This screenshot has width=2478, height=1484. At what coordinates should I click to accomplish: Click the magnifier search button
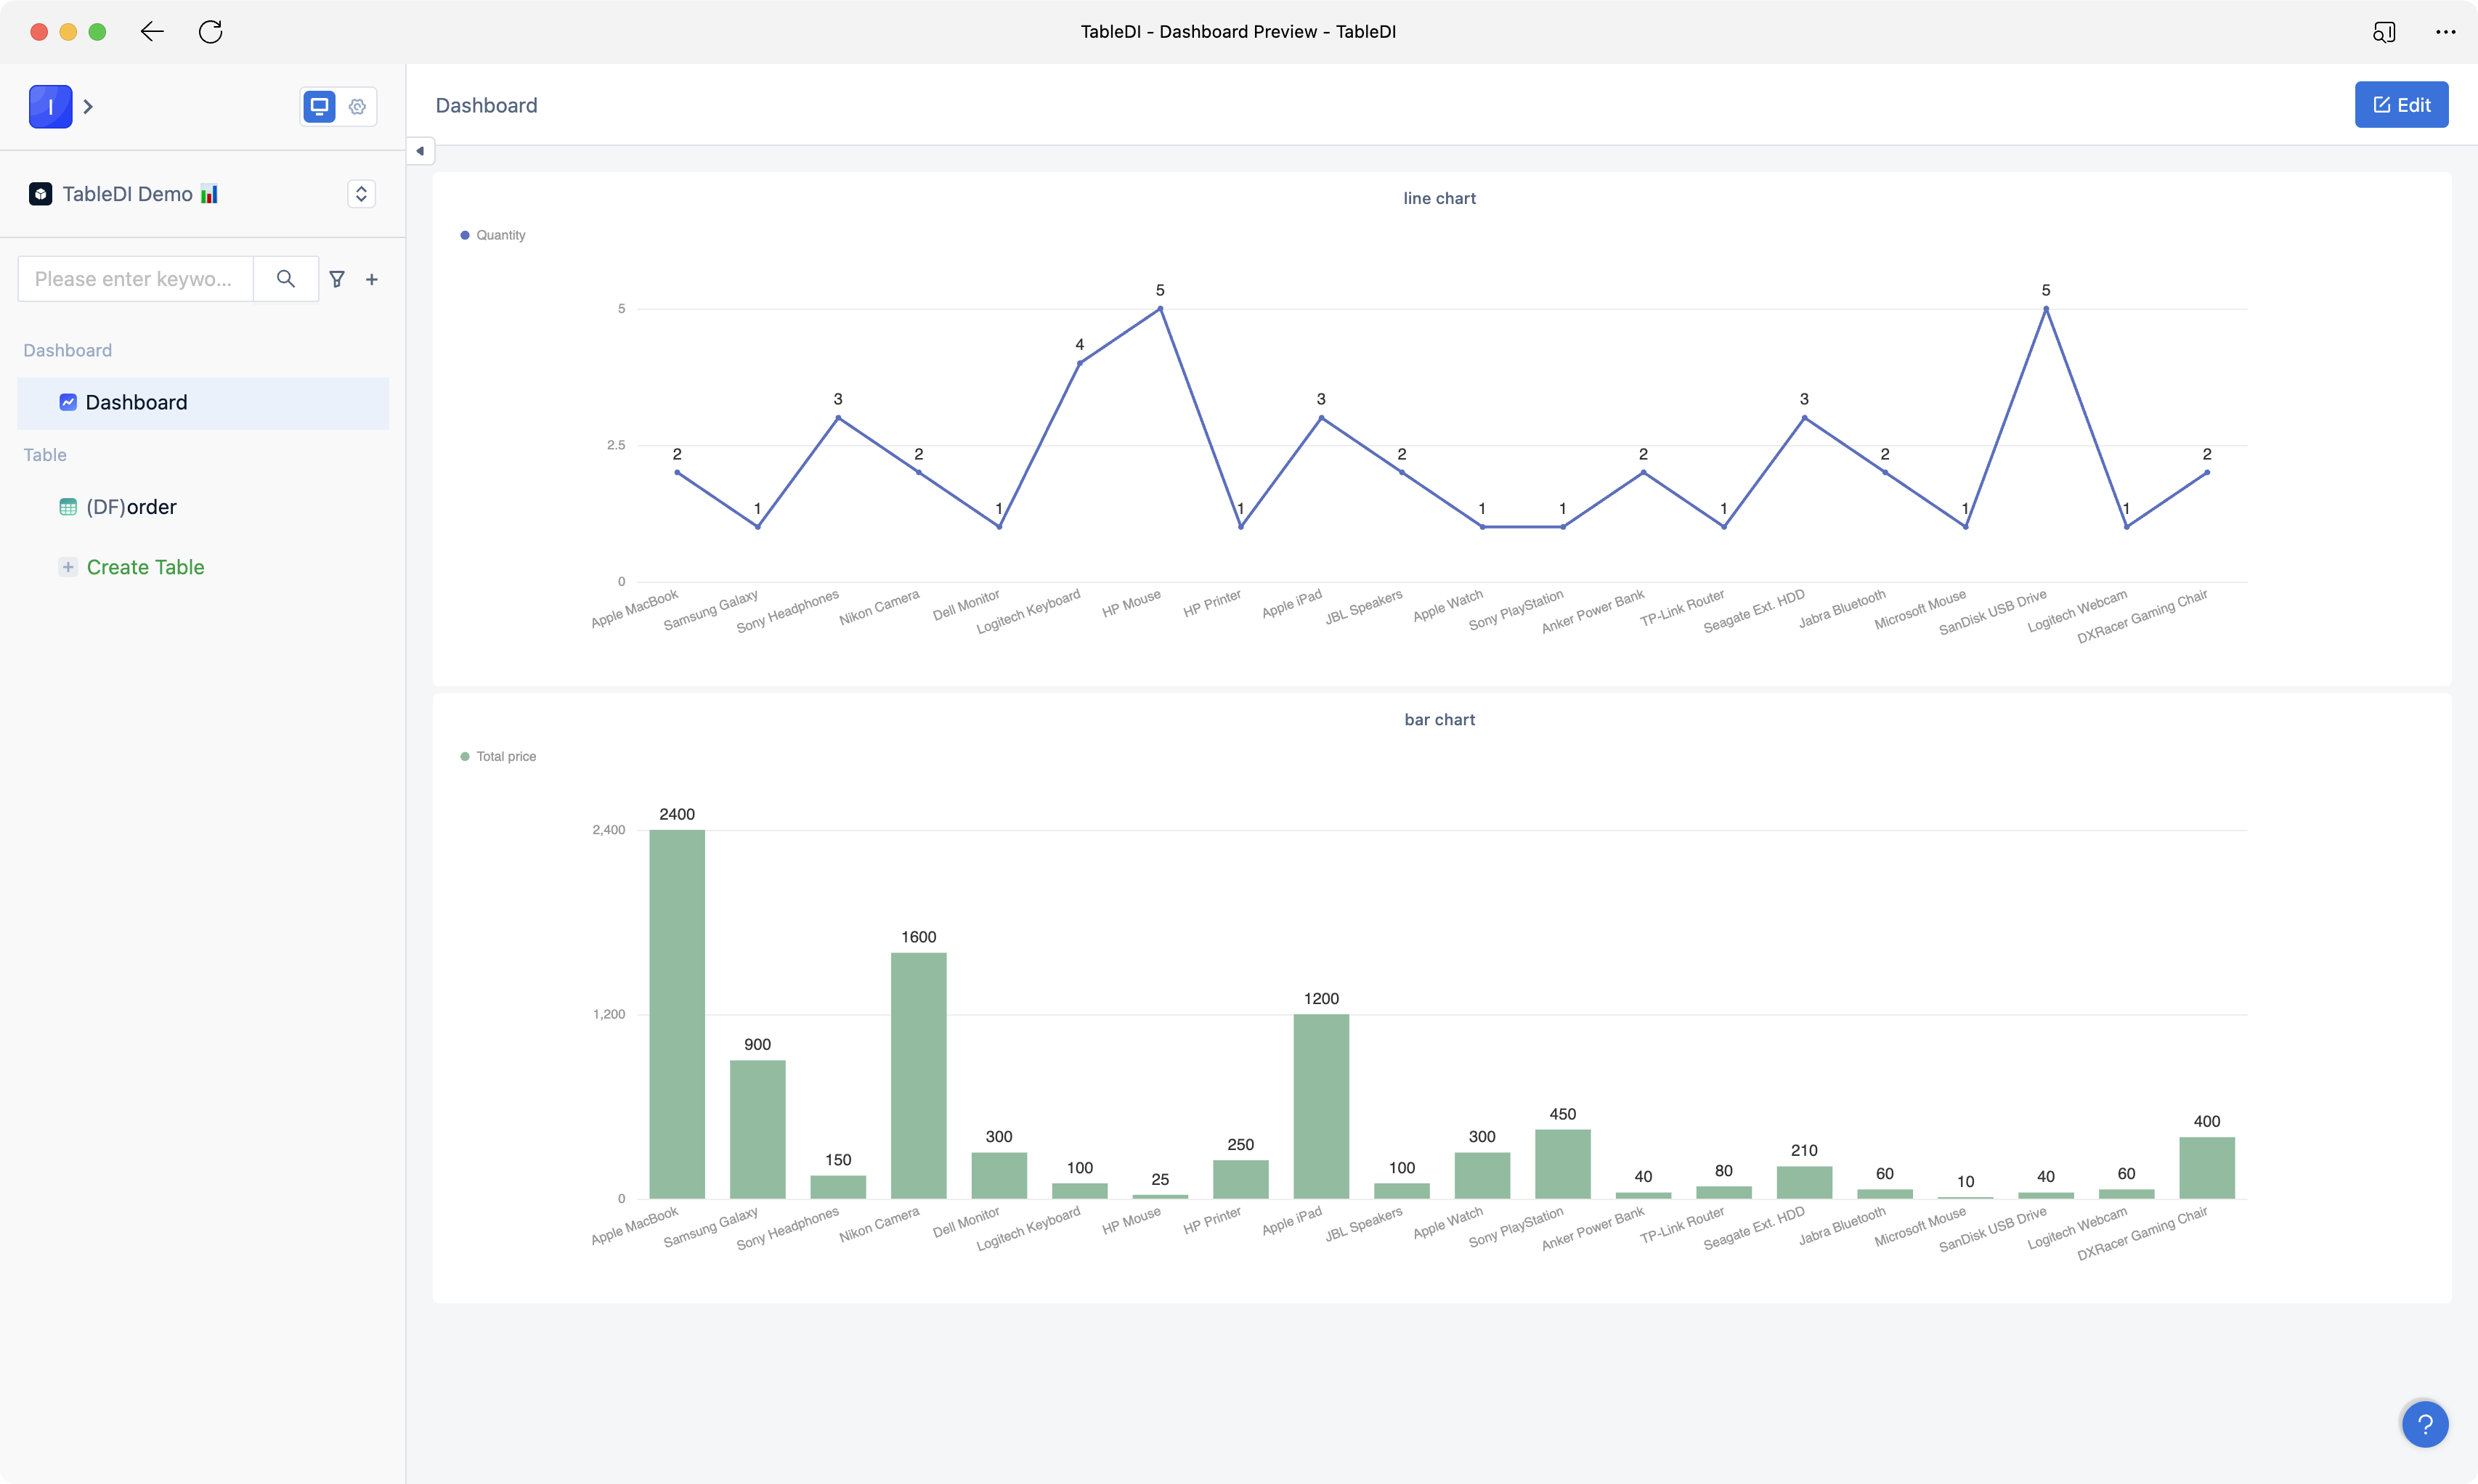(286, 279)
